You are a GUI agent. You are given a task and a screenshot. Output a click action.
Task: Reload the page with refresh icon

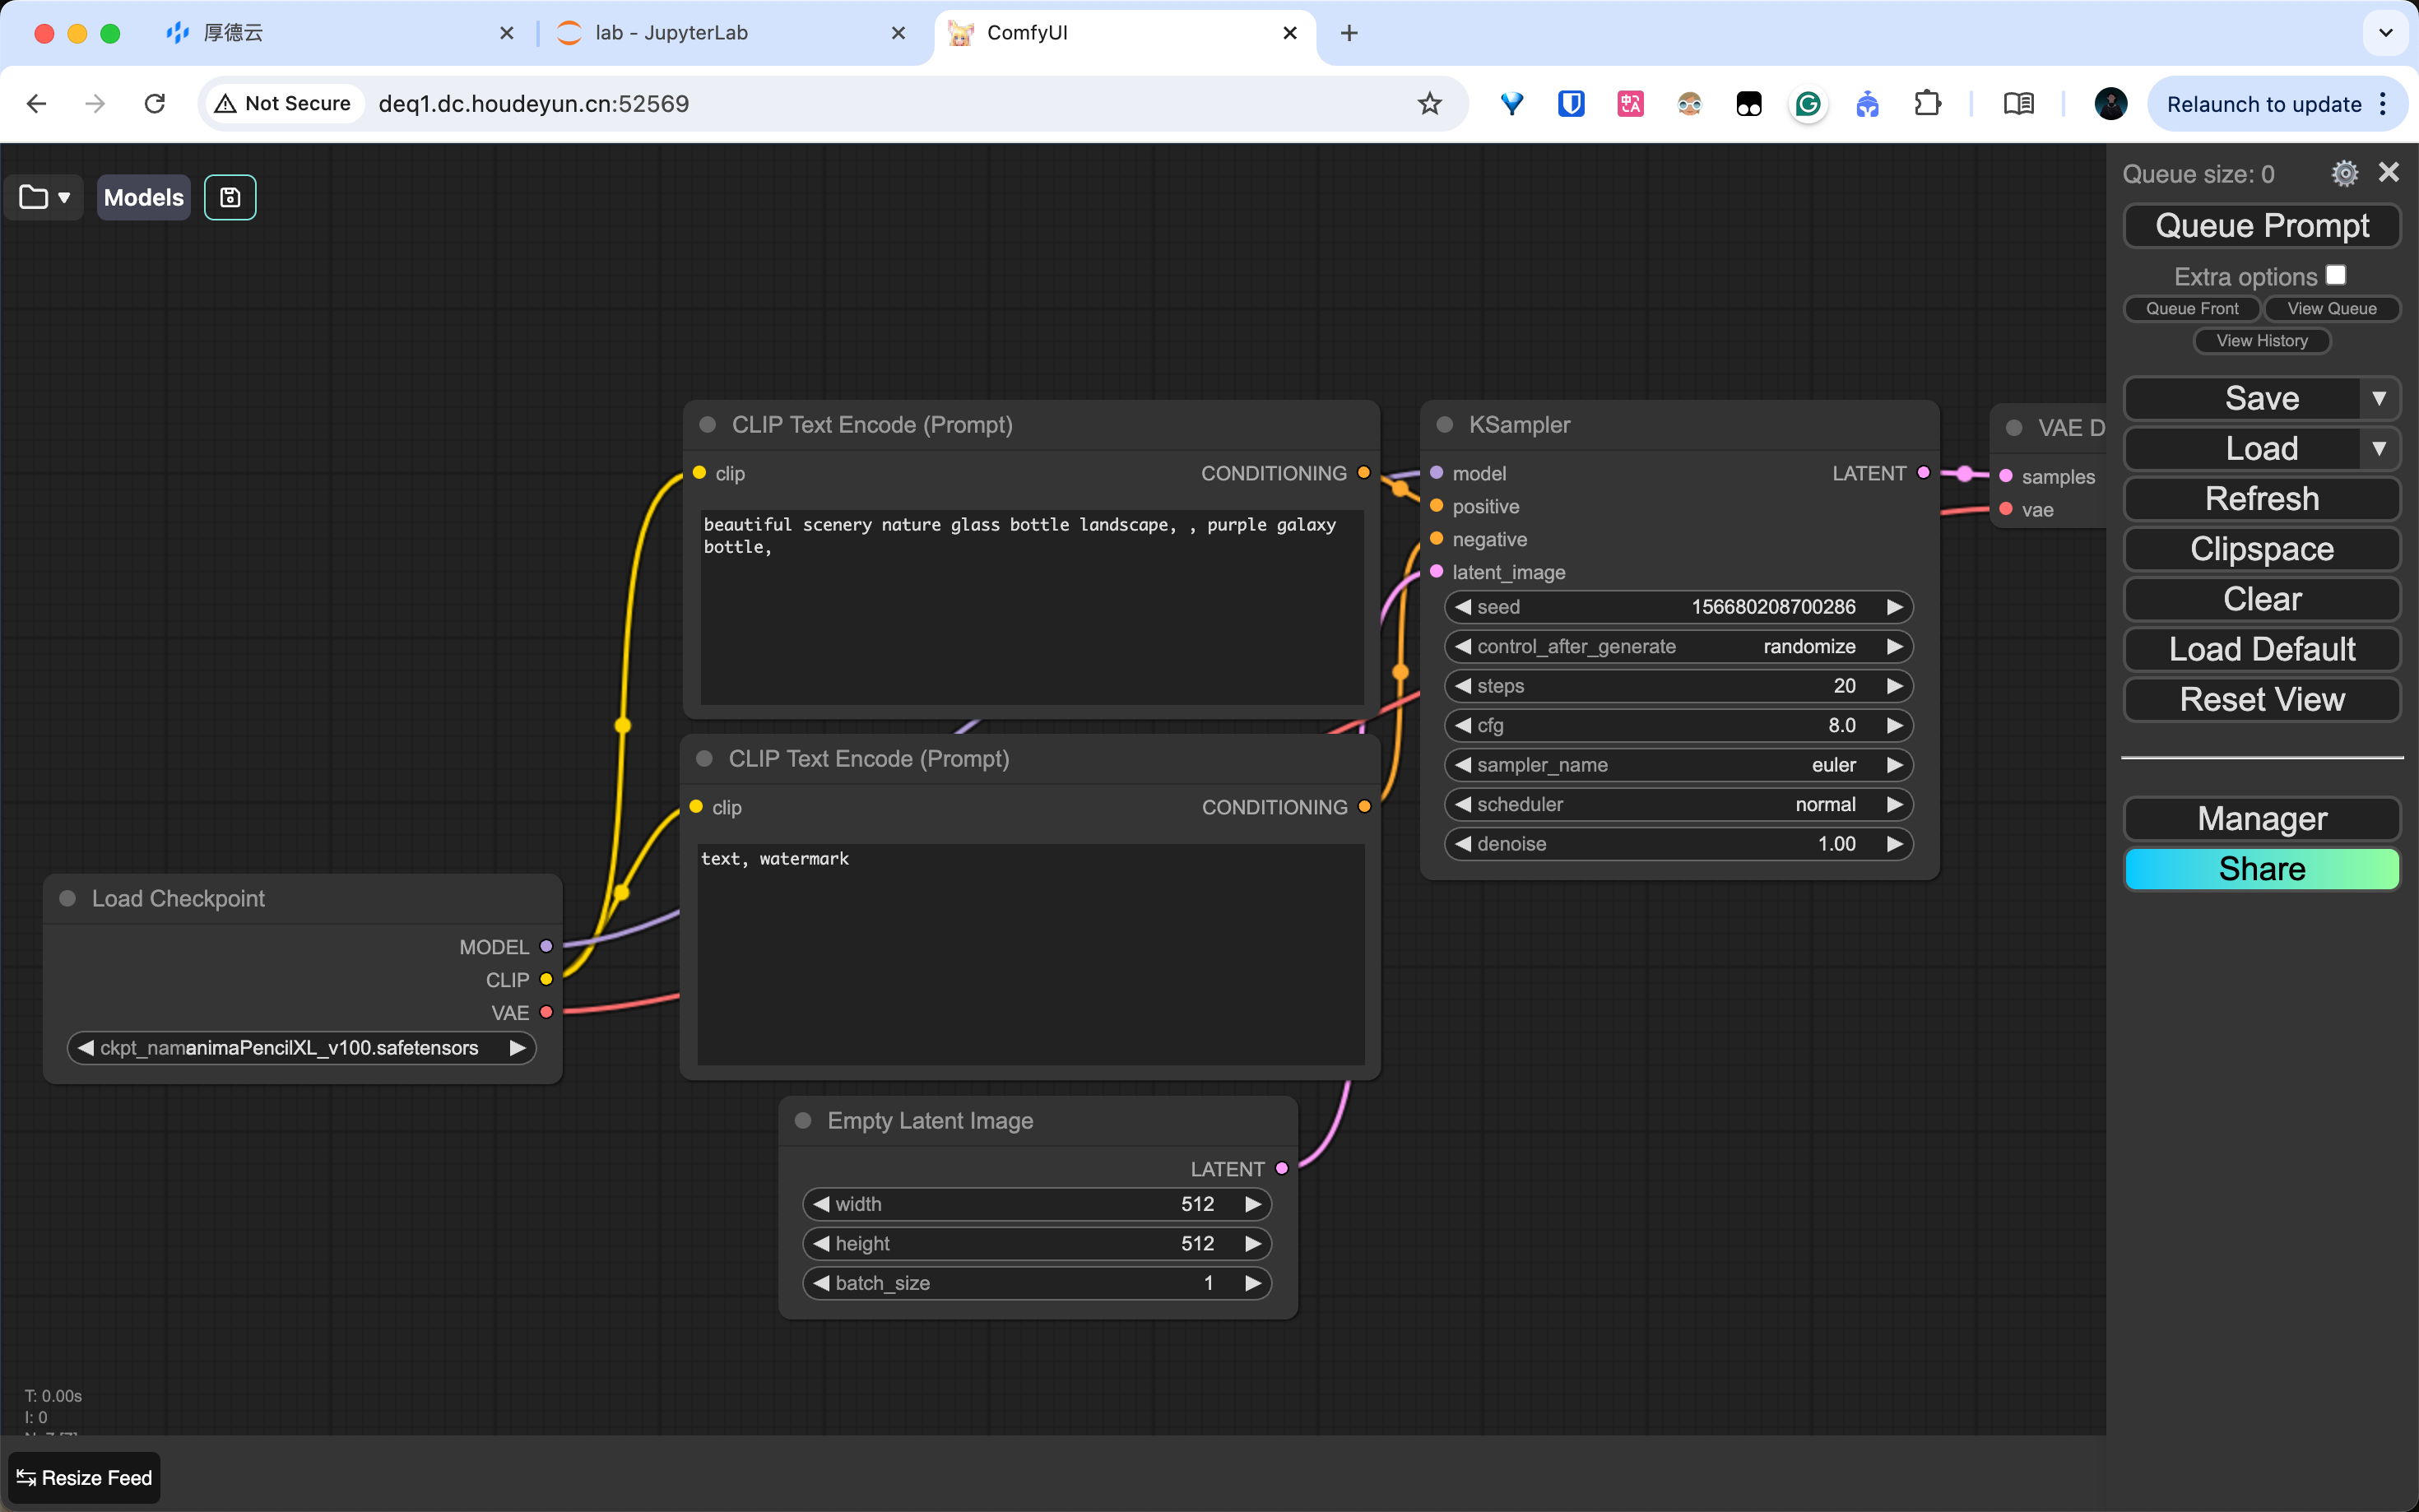(155, 104)
